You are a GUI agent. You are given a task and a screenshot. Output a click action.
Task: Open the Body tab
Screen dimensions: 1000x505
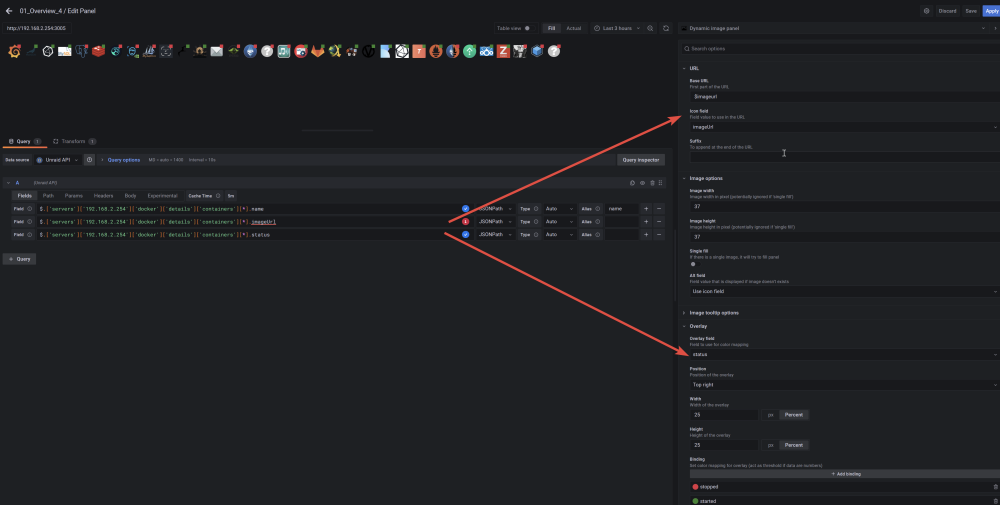(x=130, y=196)
